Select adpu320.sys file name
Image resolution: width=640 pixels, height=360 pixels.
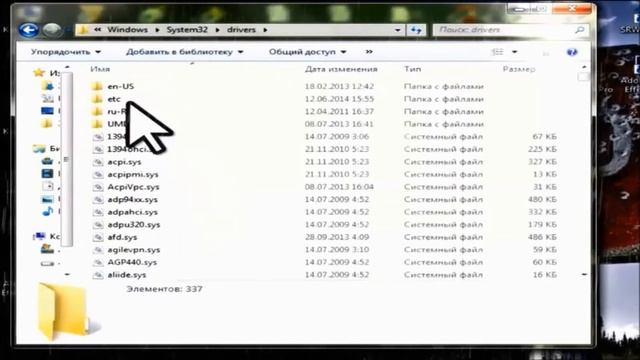pyautogui.click(x=134, y=225)
